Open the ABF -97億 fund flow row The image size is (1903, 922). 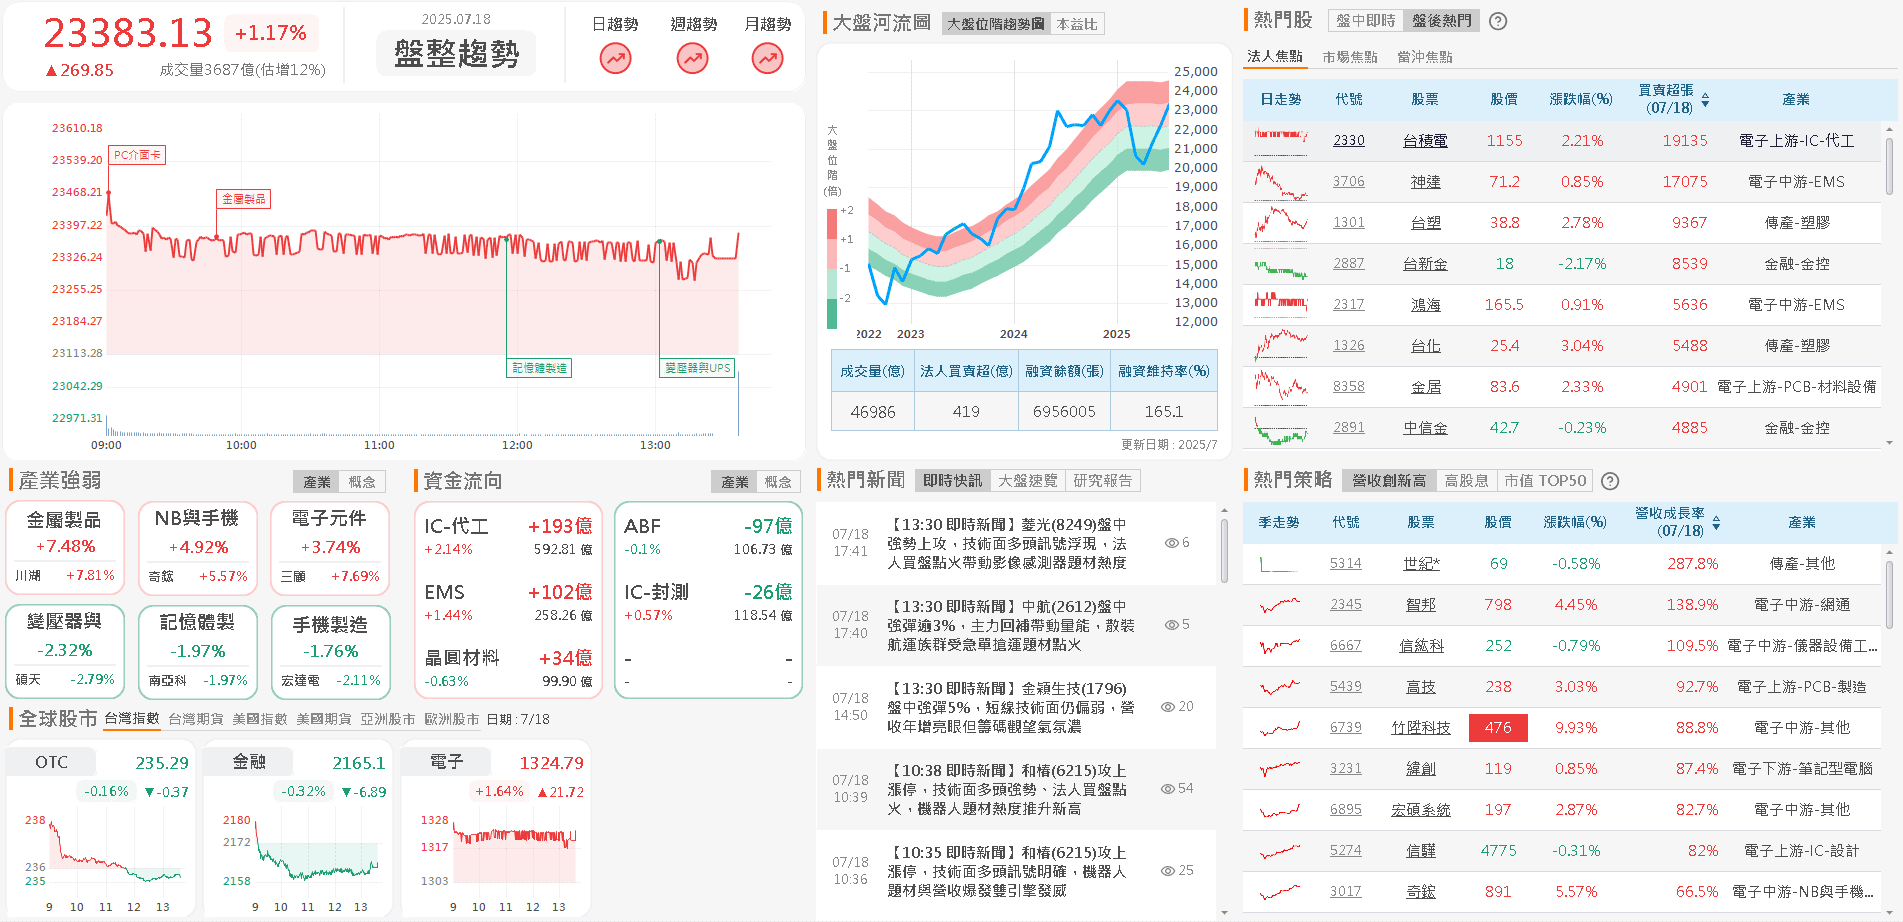708,537
